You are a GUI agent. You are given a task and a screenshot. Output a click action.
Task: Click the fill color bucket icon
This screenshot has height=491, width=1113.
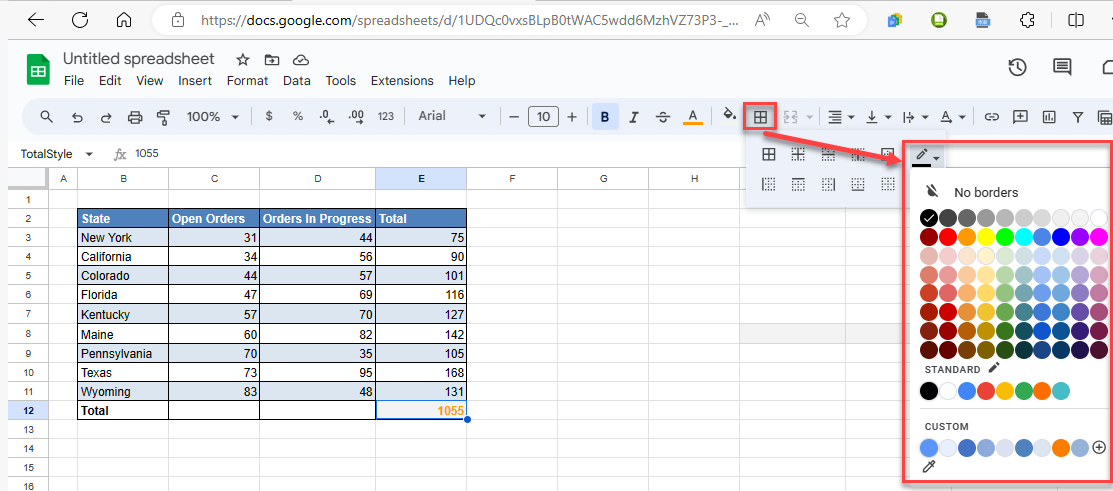point(730,116)
